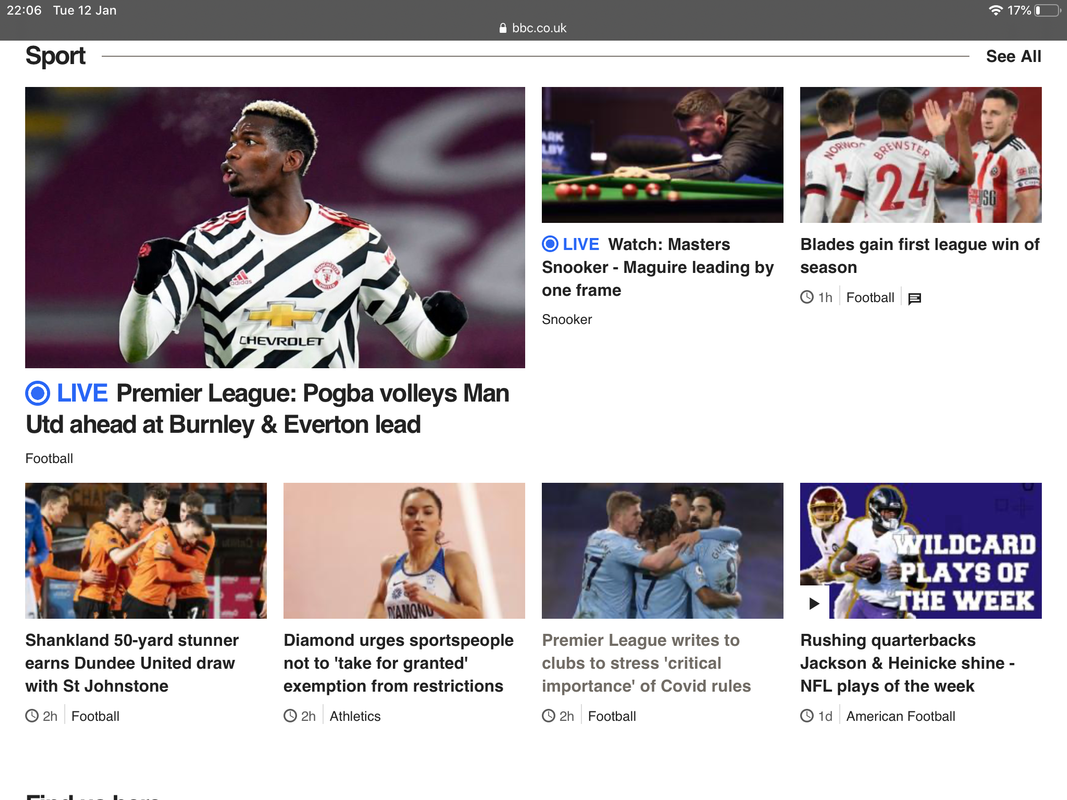The height and width of the screenshot is (800, 1067).
Task: Open the Premier League Pogba volleys headline
Action: tap(267, 409)
